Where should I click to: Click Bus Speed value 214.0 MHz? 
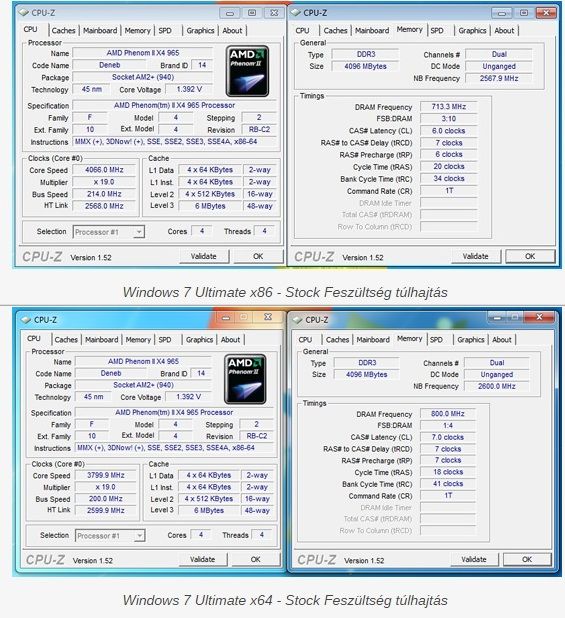pyautogui.click(x=104, y=194)
